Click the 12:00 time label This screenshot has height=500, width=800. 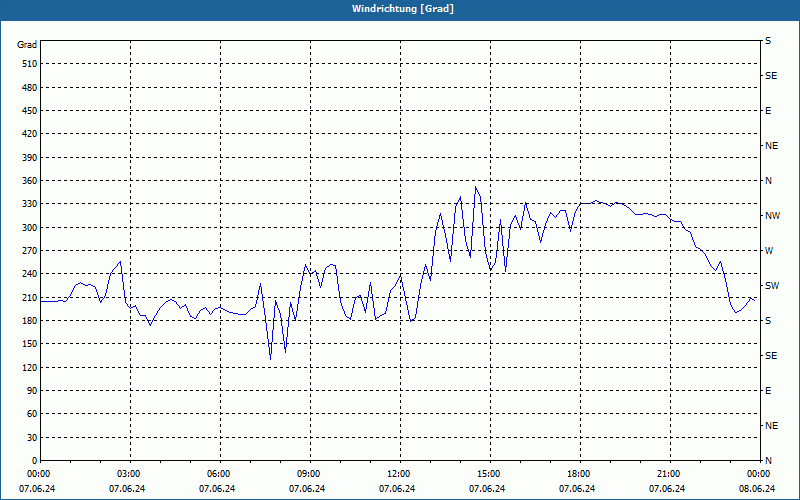398,473
